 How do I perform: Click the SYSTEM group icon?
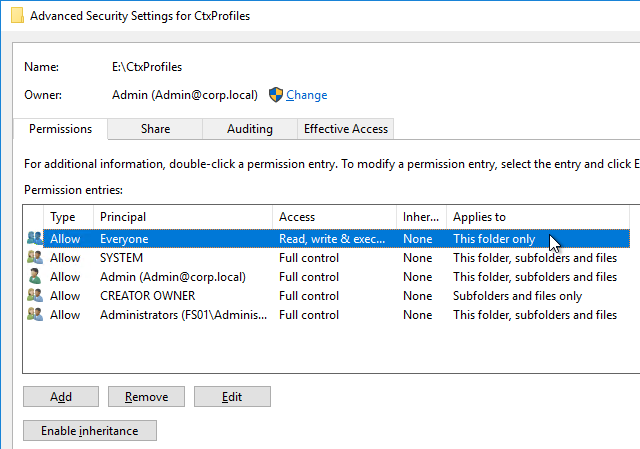click(x=35, y=258)
